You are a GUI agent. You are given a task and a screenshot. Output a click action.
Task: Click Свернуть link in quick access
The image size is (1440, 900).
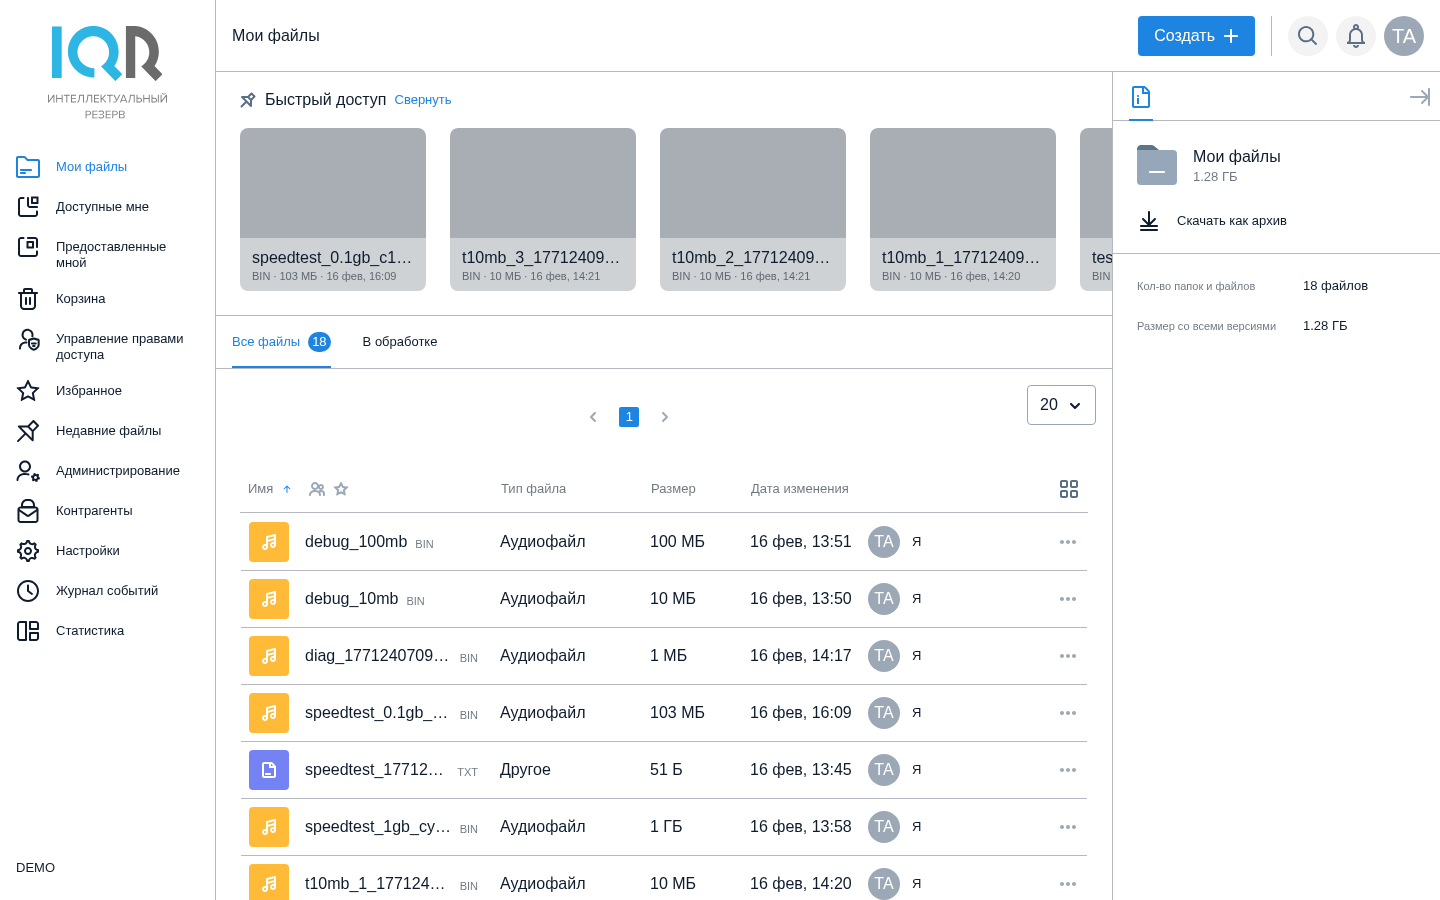click(x=422, y=100)
